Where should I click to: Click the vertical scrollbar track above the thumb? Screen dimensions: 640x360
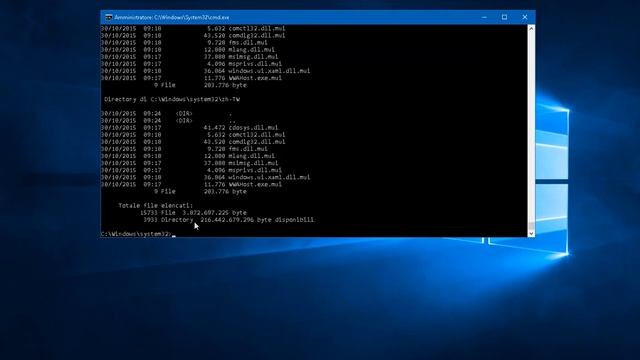pyautogui.click(x=531, y=127)
